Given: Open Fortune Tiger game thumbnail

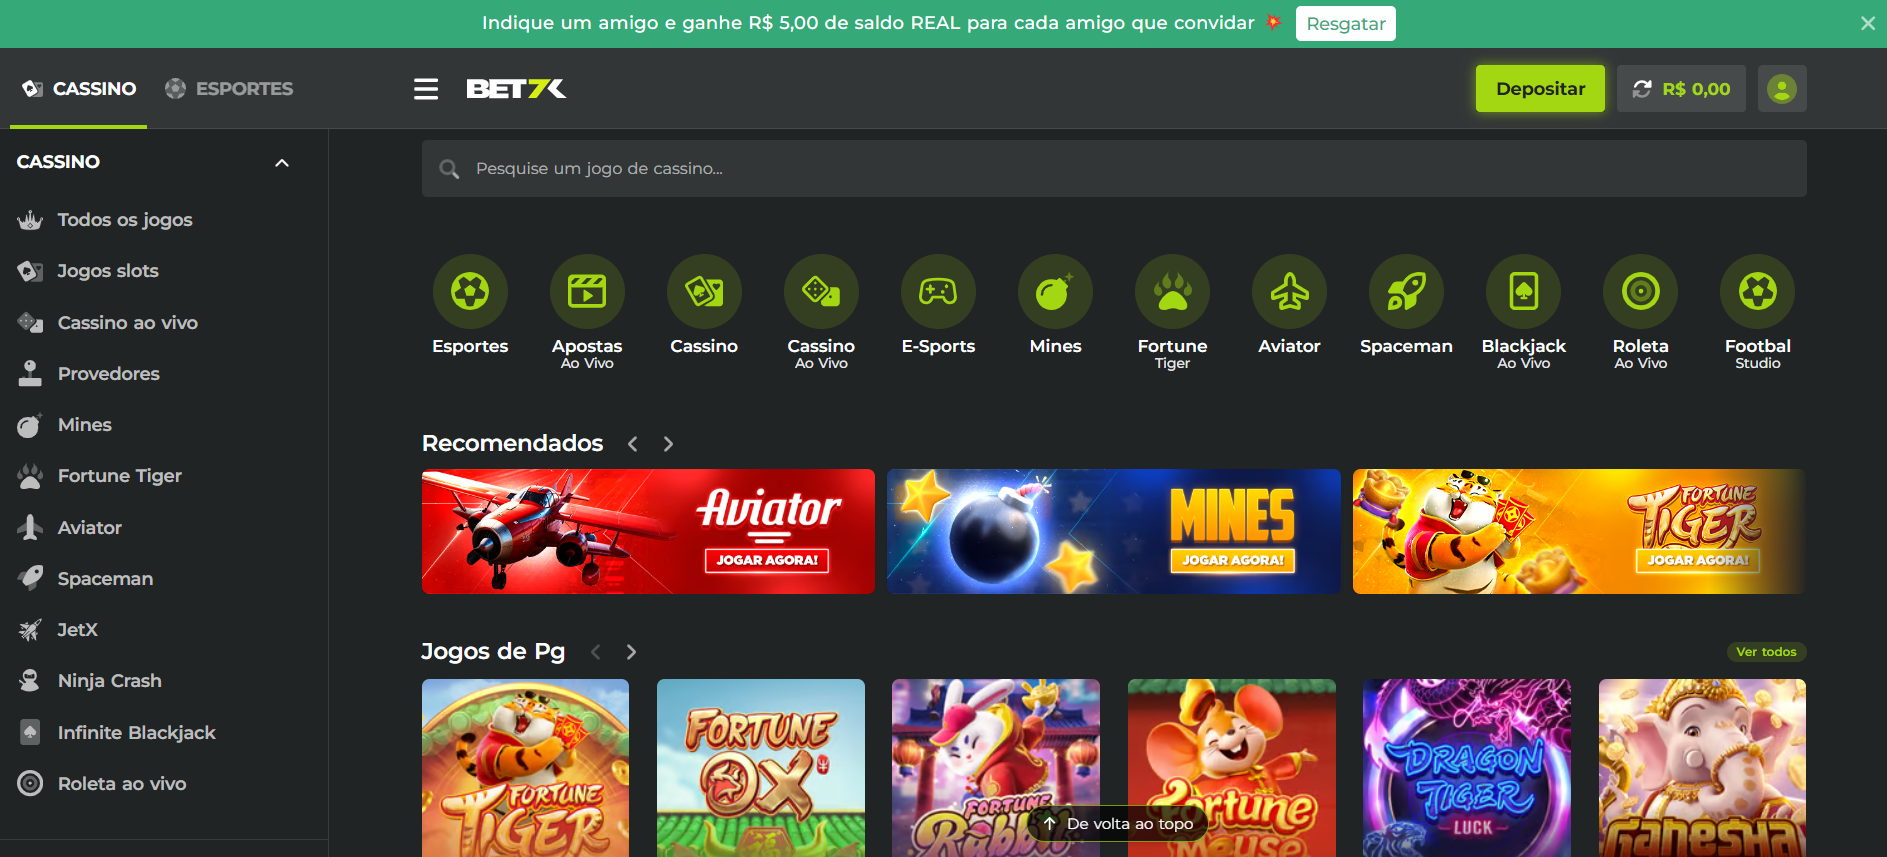Looking at the screenshot, I should [526, 768].
